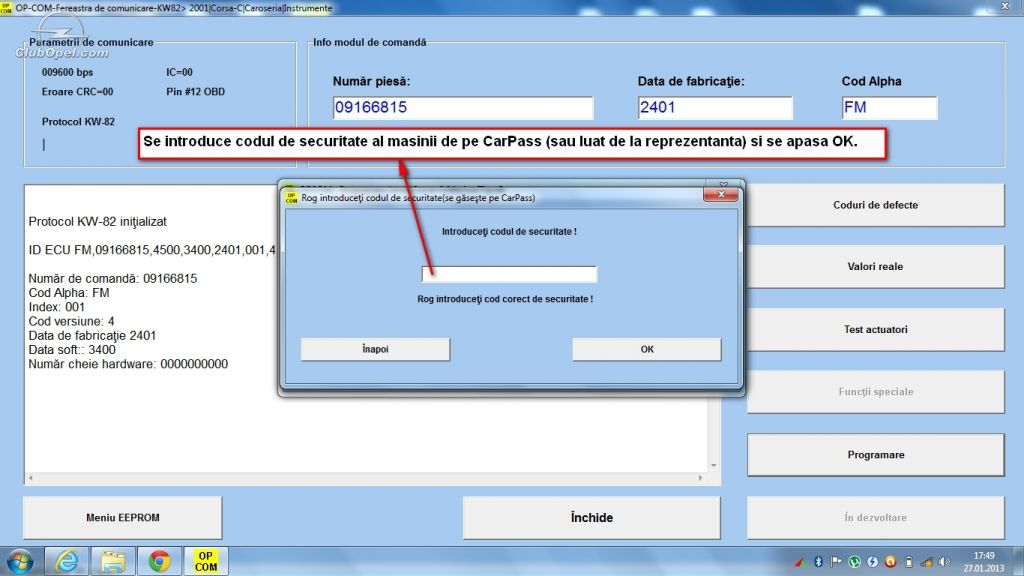Viewport: 1024px width, 576px height.
Task: Open the taskbar clock showing 17:49
Action: click(984, 562)
